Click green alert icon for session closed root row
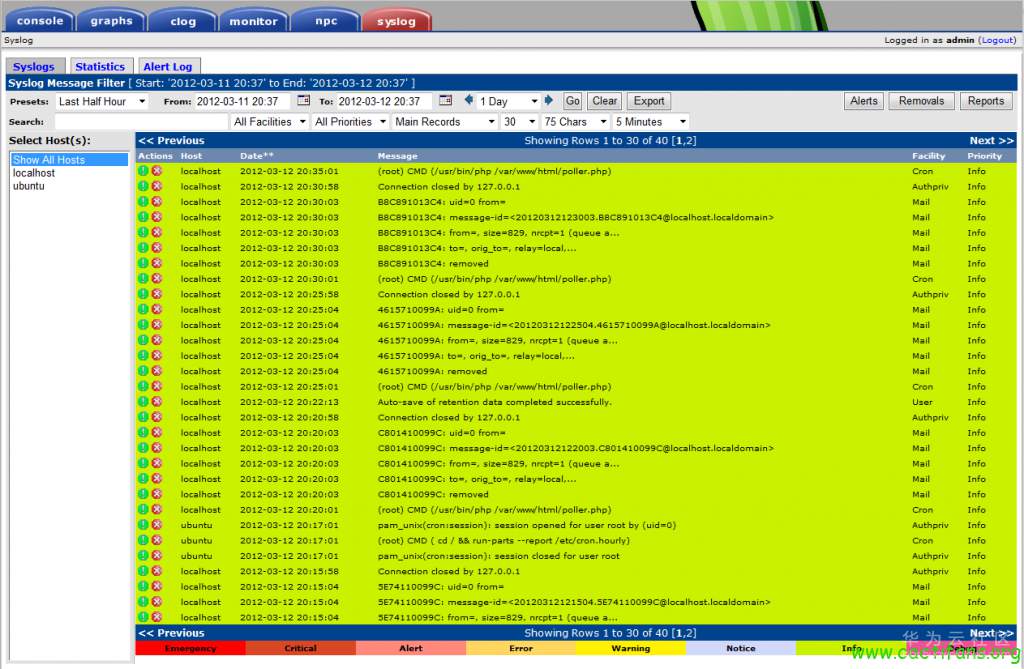This screenshot has width=1024, height=669. pos(143,556)
